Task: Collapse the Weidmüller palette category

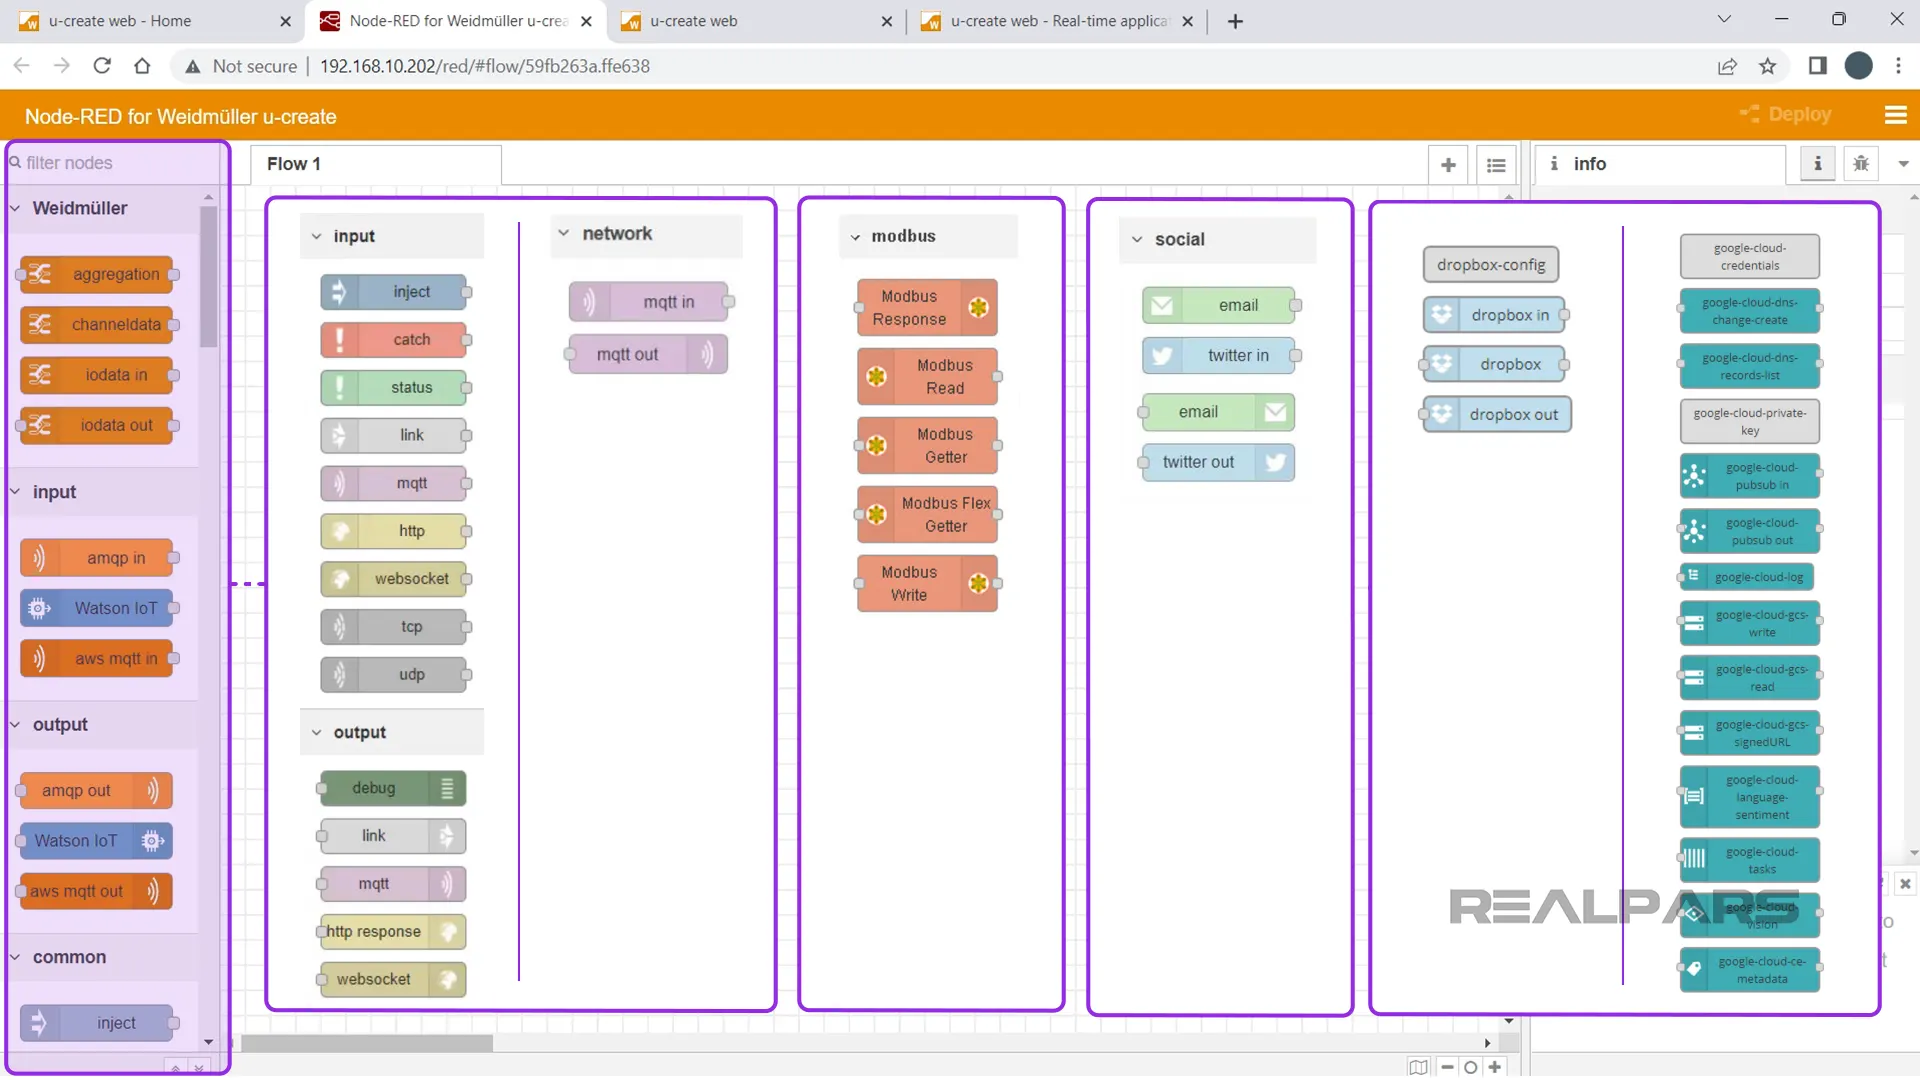Action: click(x=103, y=208)
